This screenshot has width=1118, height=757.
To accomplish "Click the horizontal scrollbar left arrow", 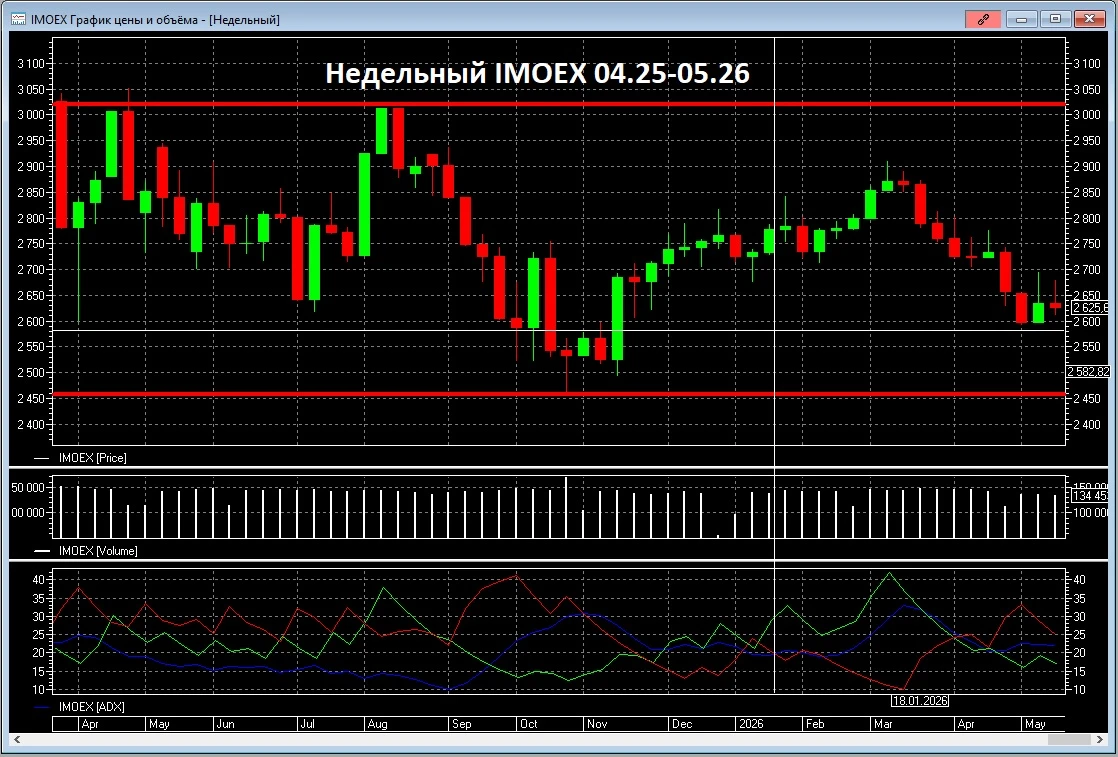I will point(17,740).
